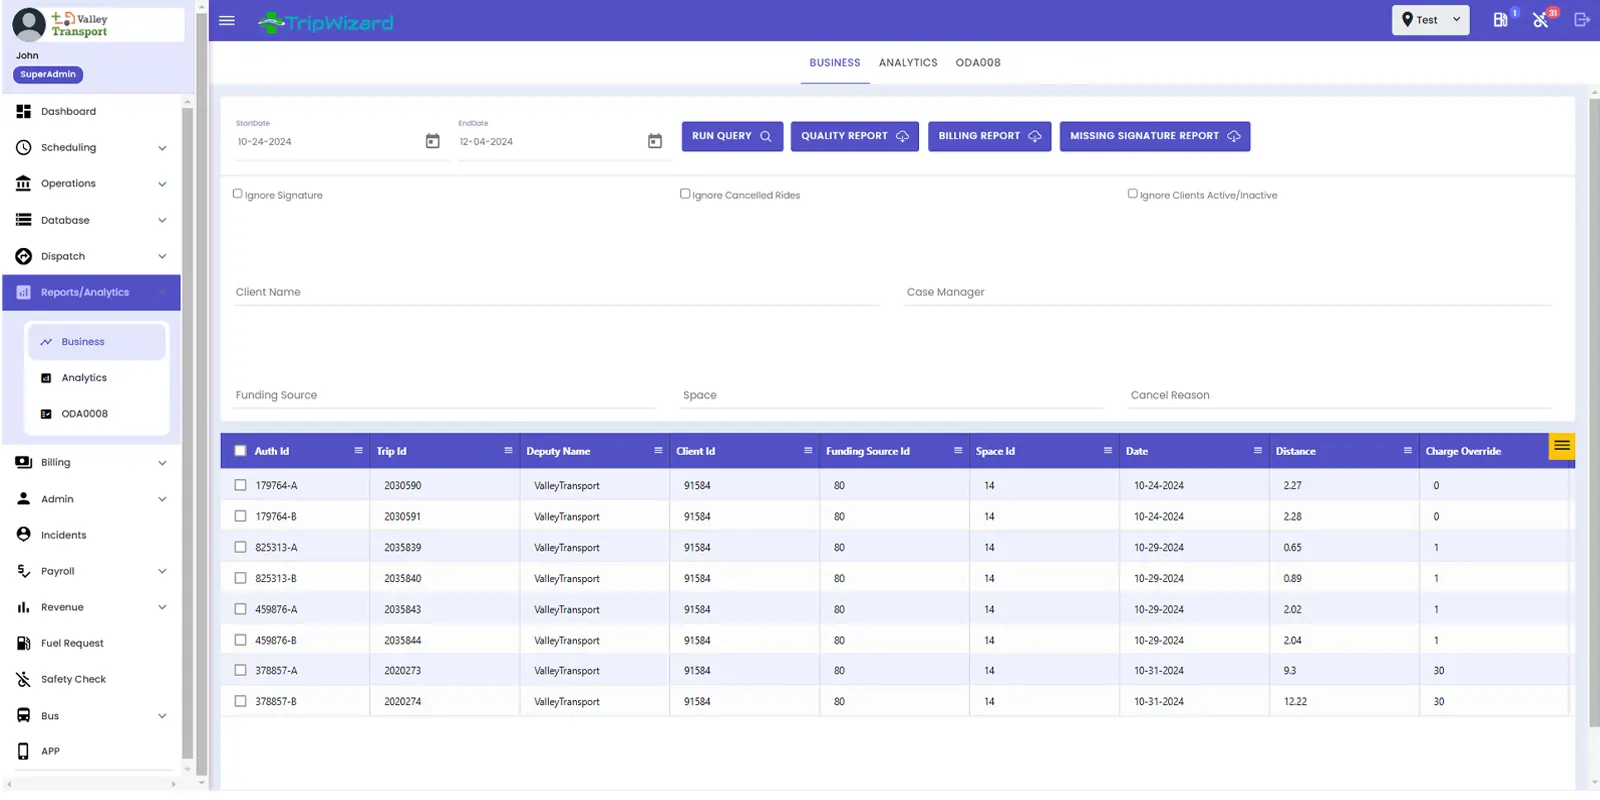
Task: Open the Test location dropdown
Action: pyautogui.click(x=1430, y=20)
